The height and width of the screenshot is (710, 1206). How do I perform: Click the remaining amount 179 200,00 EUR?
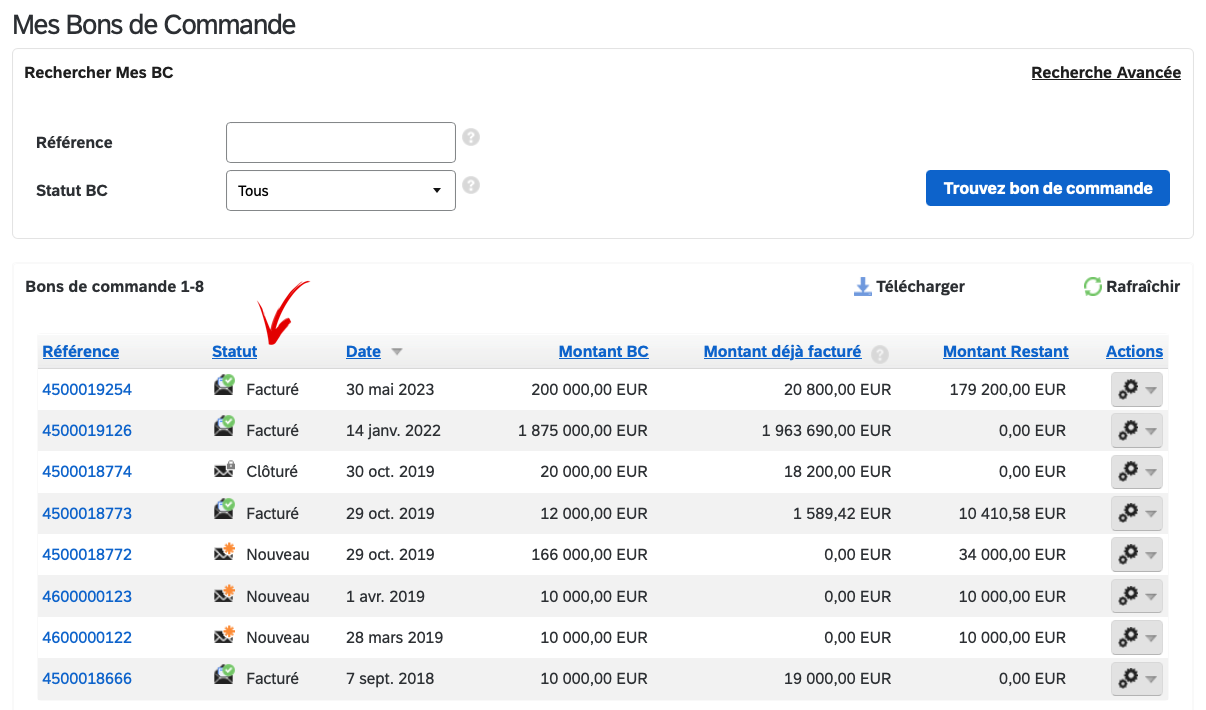(1008, 389)
